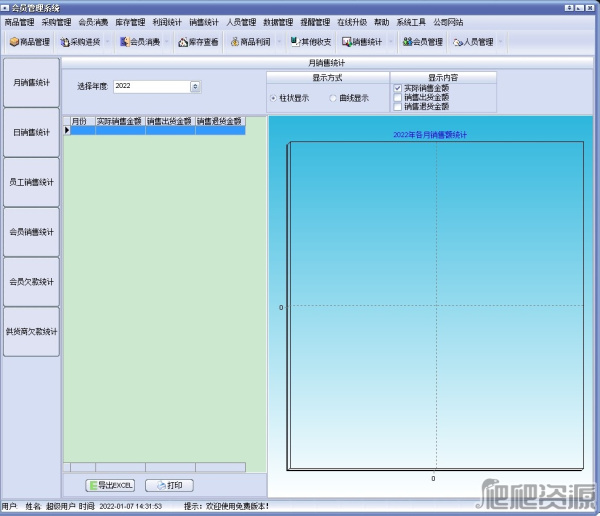Select the 柱状显示 radio button
The height and width of the screenshot is (516, 600).
coord(273,98)
